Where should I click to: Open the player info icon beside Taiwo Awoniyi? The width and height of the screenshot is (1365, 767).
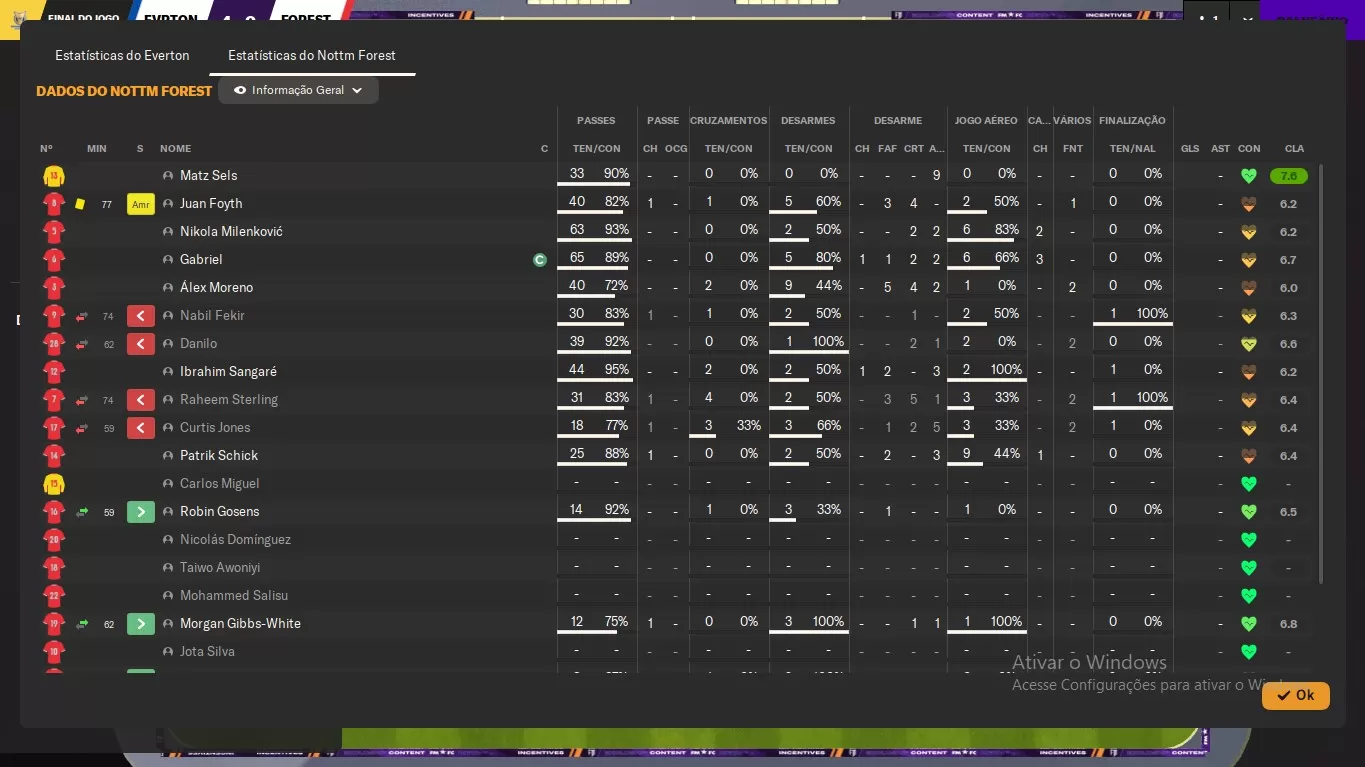tap(168, 568)
